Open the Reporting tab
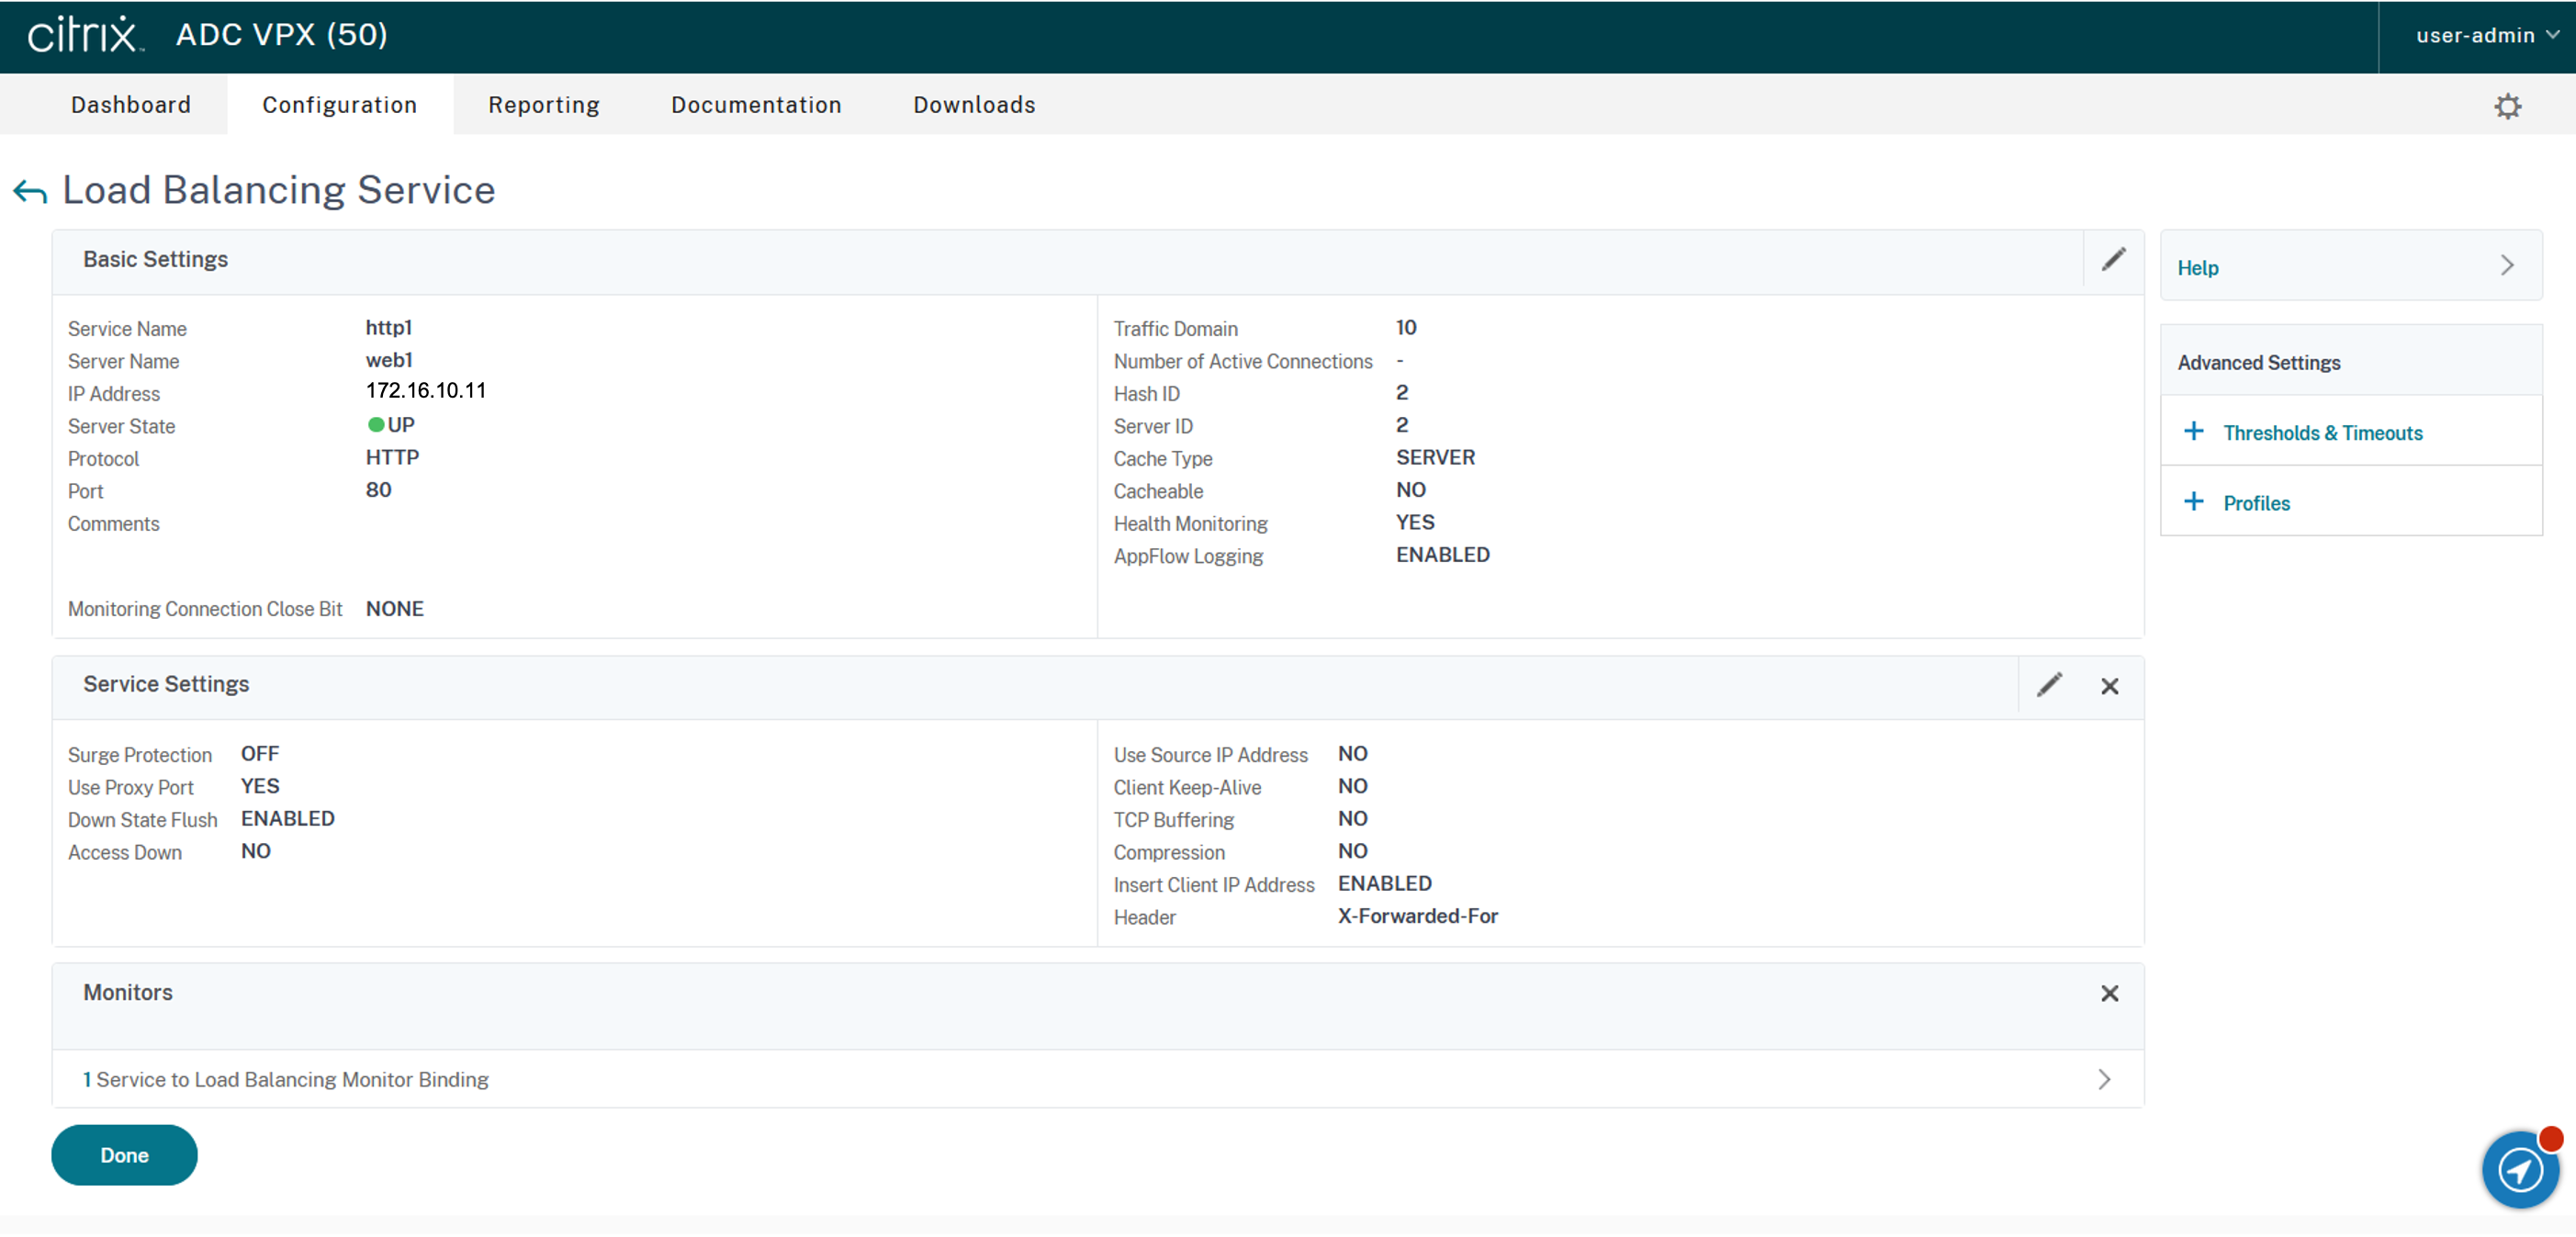Screen dimensions: 2576x1237 [543, 105]
